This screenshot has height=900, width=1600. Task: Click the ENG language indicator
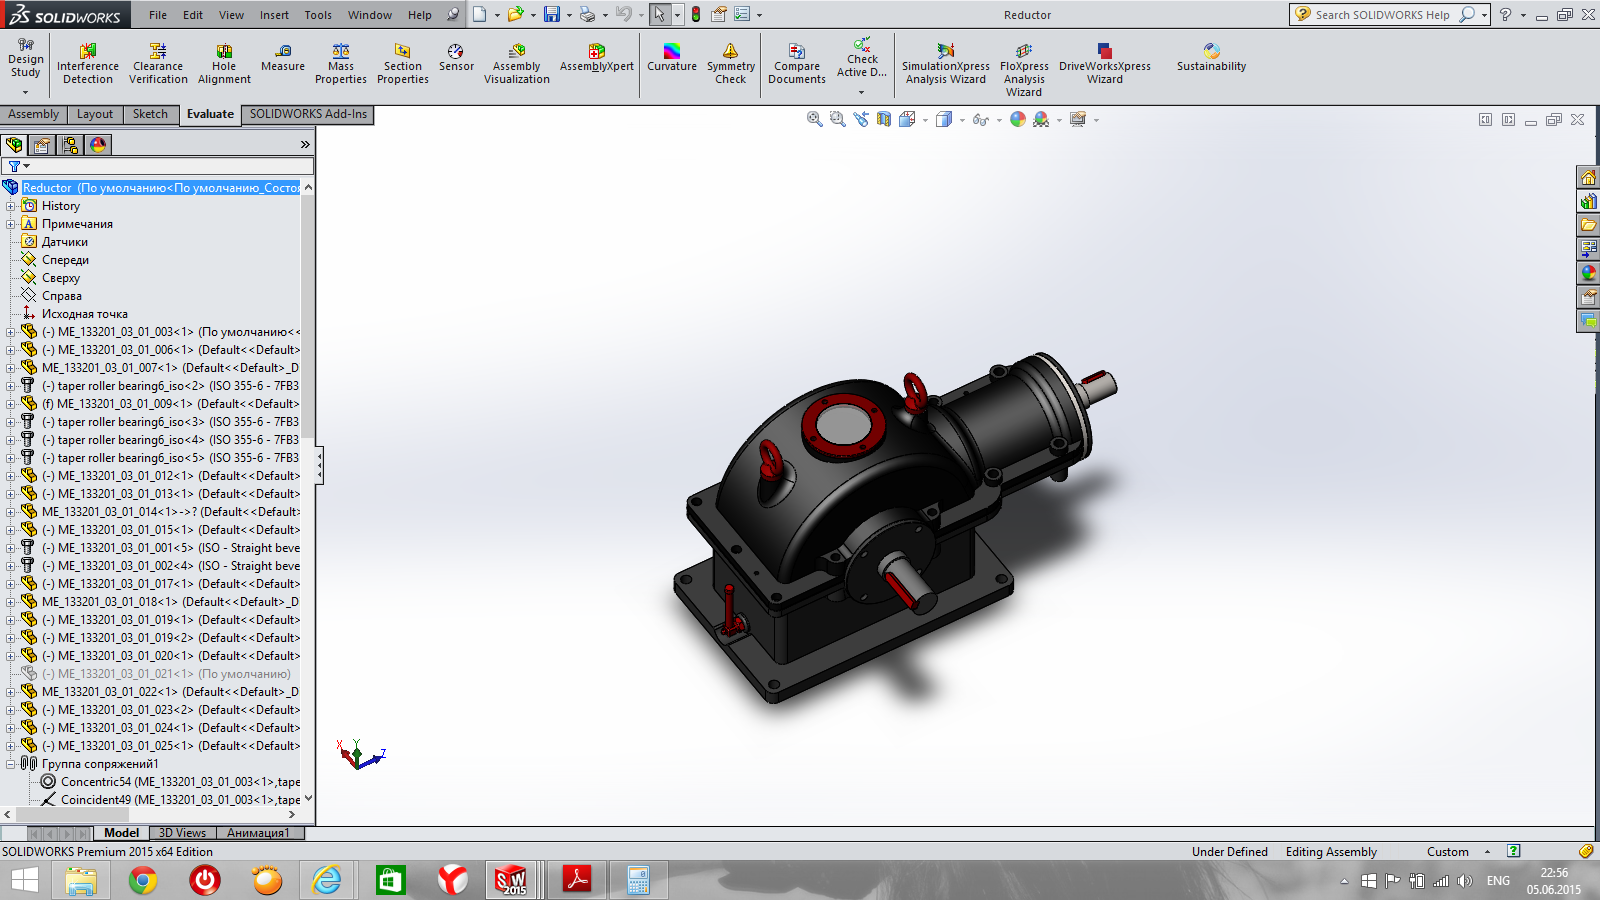pyautogui.click(x=1498, y=881)
